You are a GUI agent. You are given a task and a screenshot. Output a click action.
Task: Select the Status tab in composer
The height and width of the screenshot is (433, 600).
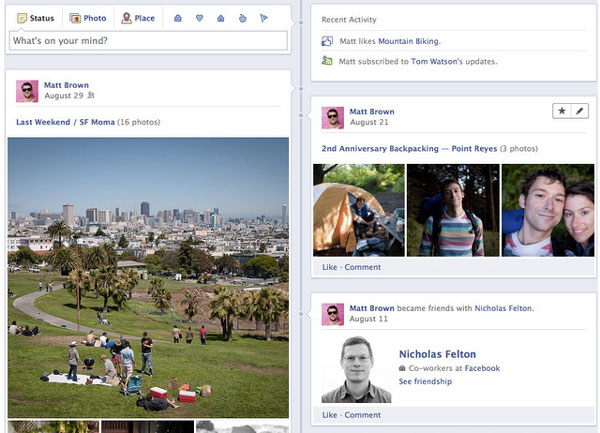36,18
